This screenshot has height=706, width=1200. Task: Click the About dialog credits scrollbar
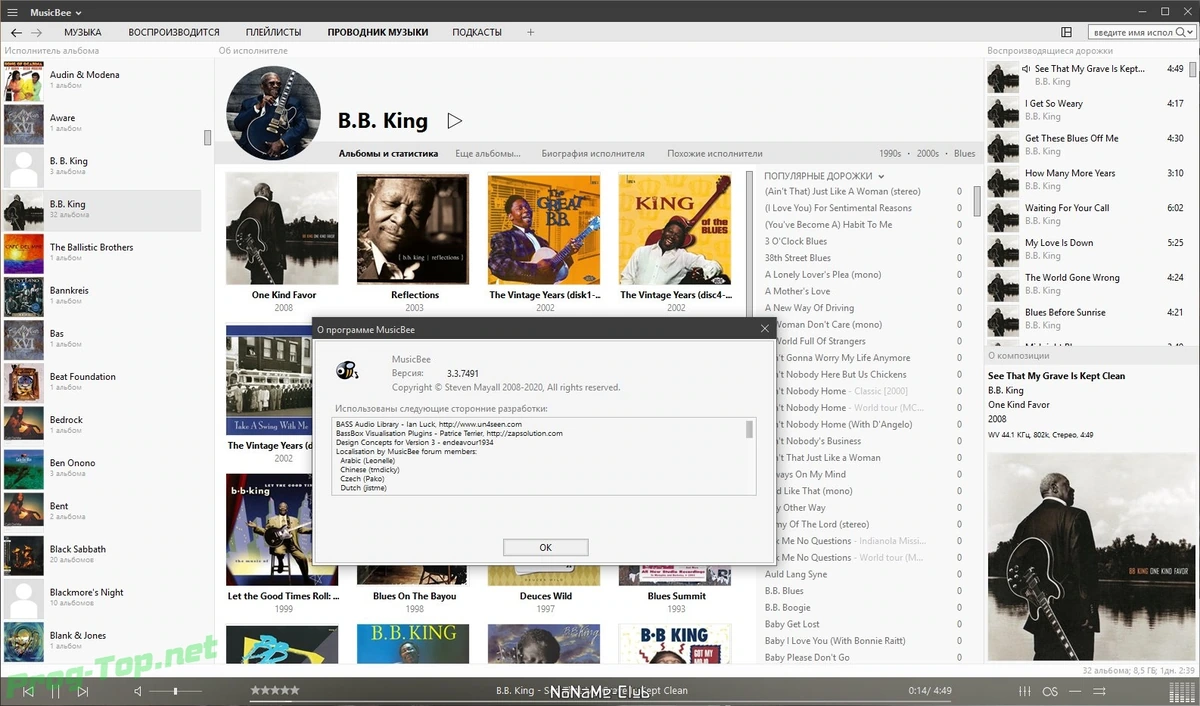749,429
